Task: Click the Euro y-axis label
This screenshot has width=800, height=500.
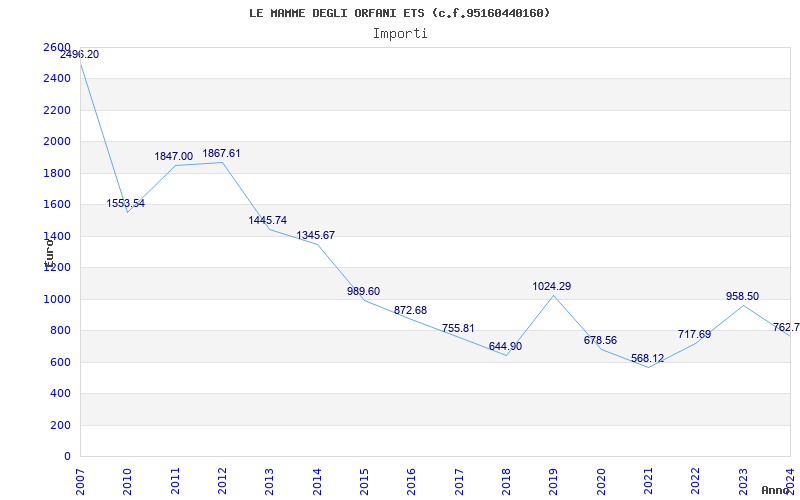Action: pos(49,253)
